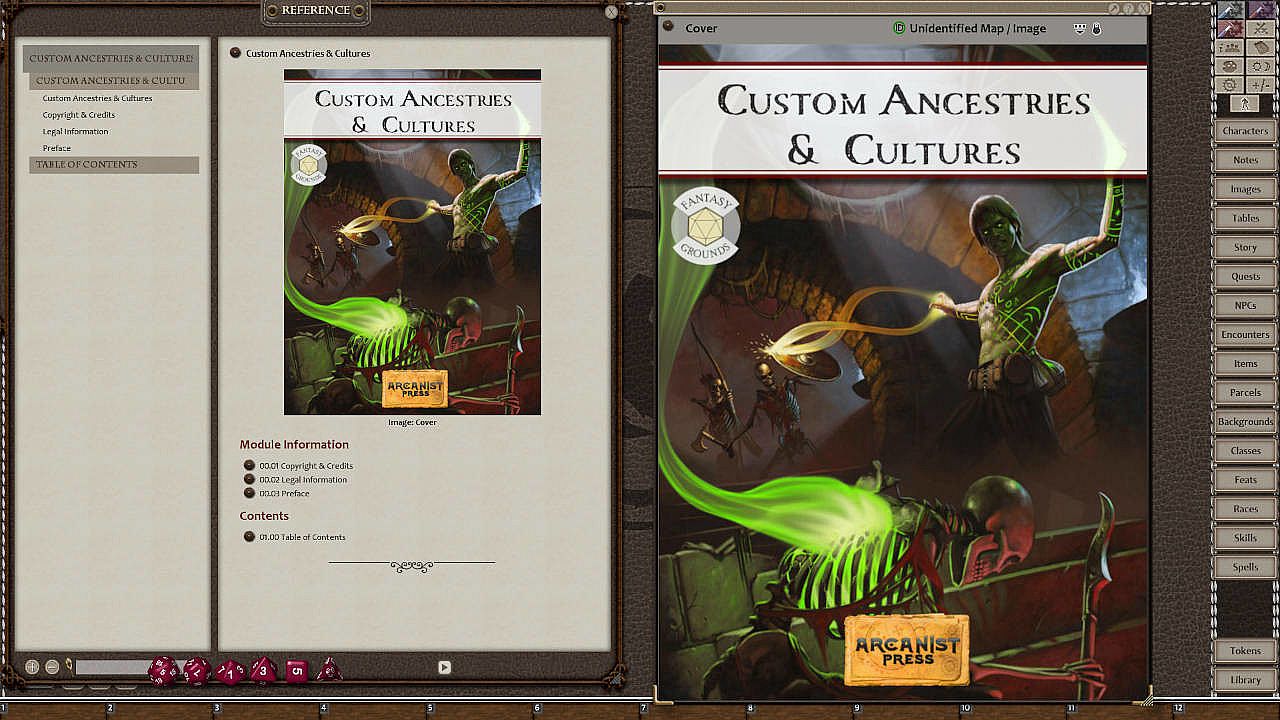Screen dimensions: 1280x720
Task: Open the Story sidebar panel
Action: tap(1245, 247)
